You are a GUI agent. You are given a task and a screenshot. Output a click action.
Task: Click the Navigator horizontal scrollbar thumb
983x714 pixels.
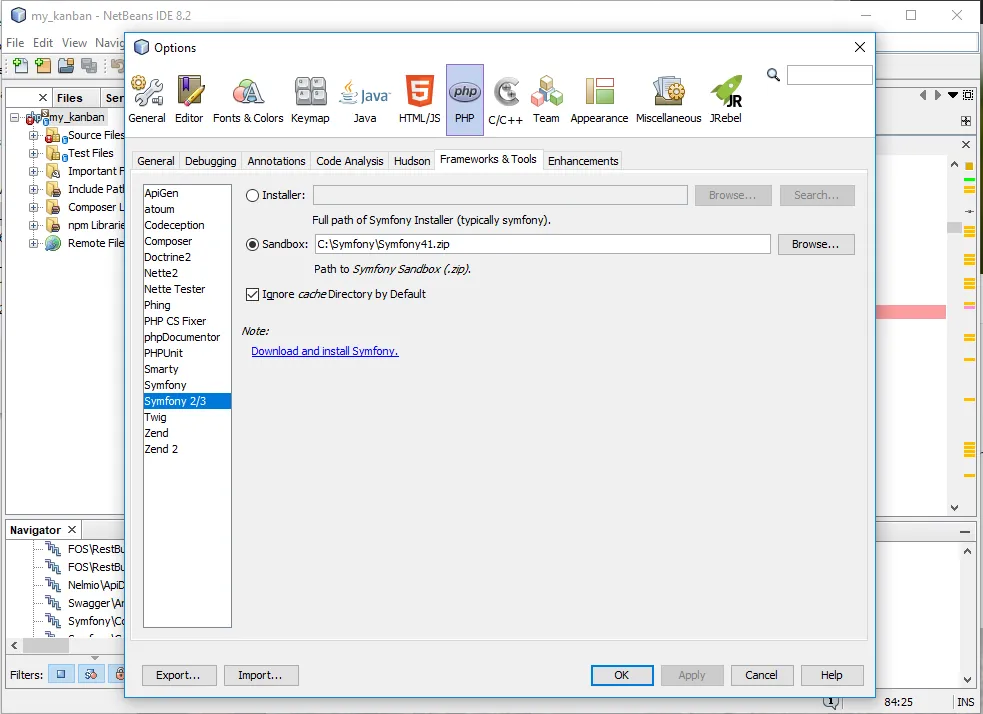coord(46,644)
